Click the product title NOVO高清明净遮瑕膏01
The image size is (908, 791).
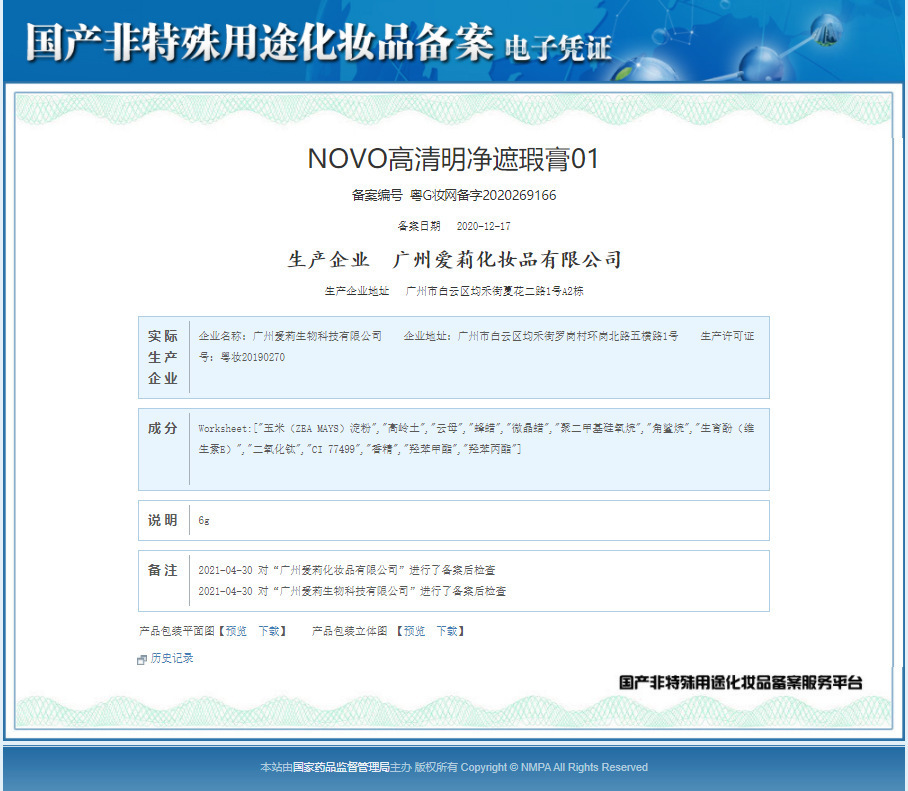tap(453, 159)
